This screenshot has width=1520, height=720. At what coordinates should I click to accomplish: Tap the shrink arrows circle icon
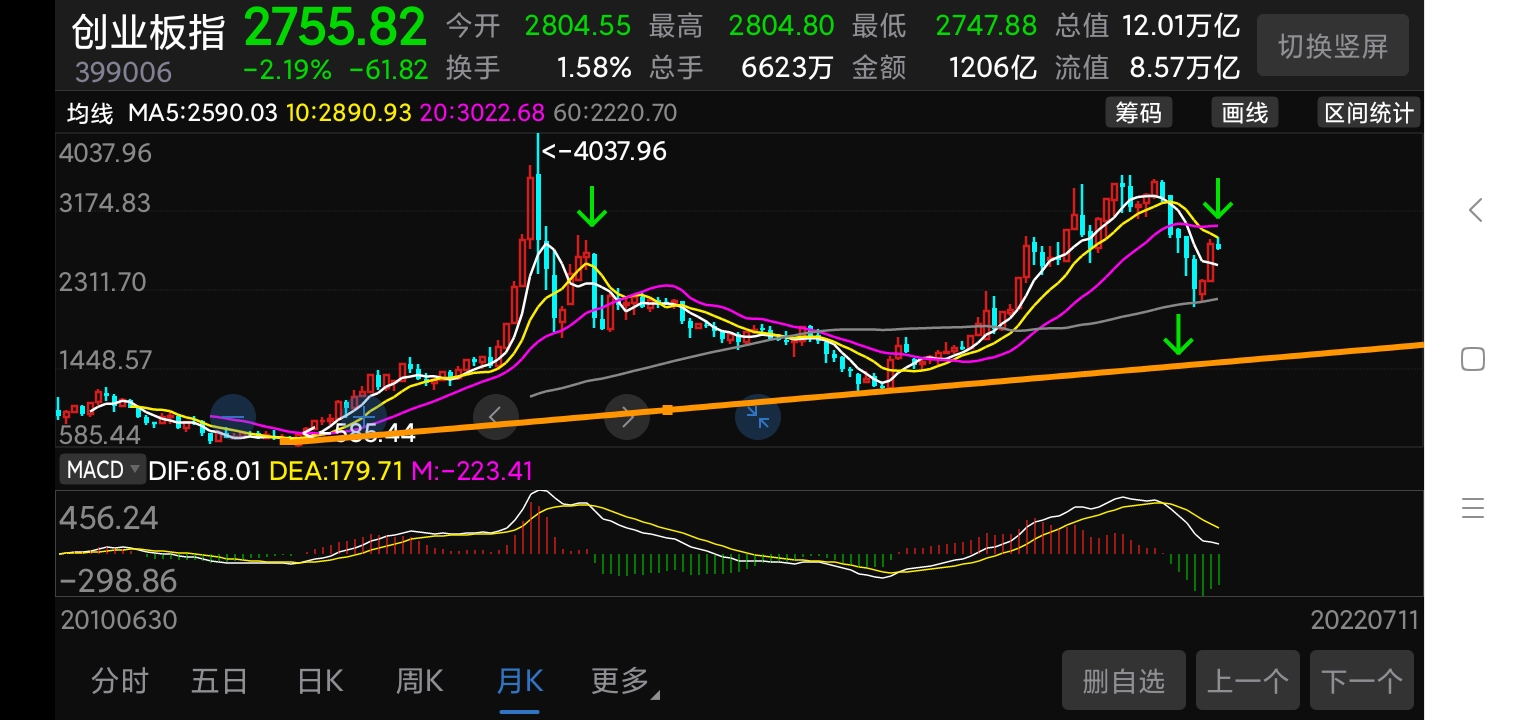758,417
